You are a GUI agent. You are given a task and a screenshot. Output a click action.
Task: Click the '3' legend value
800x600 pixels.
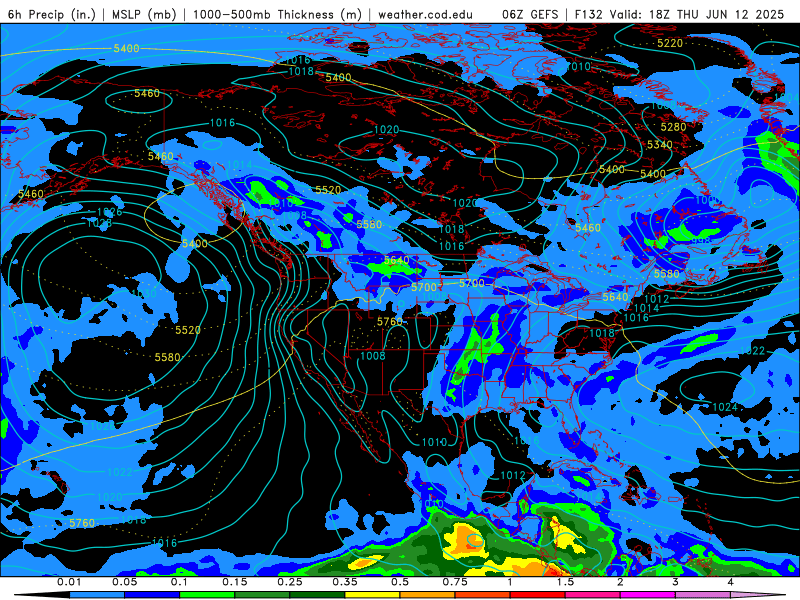(x=675, y=582)
